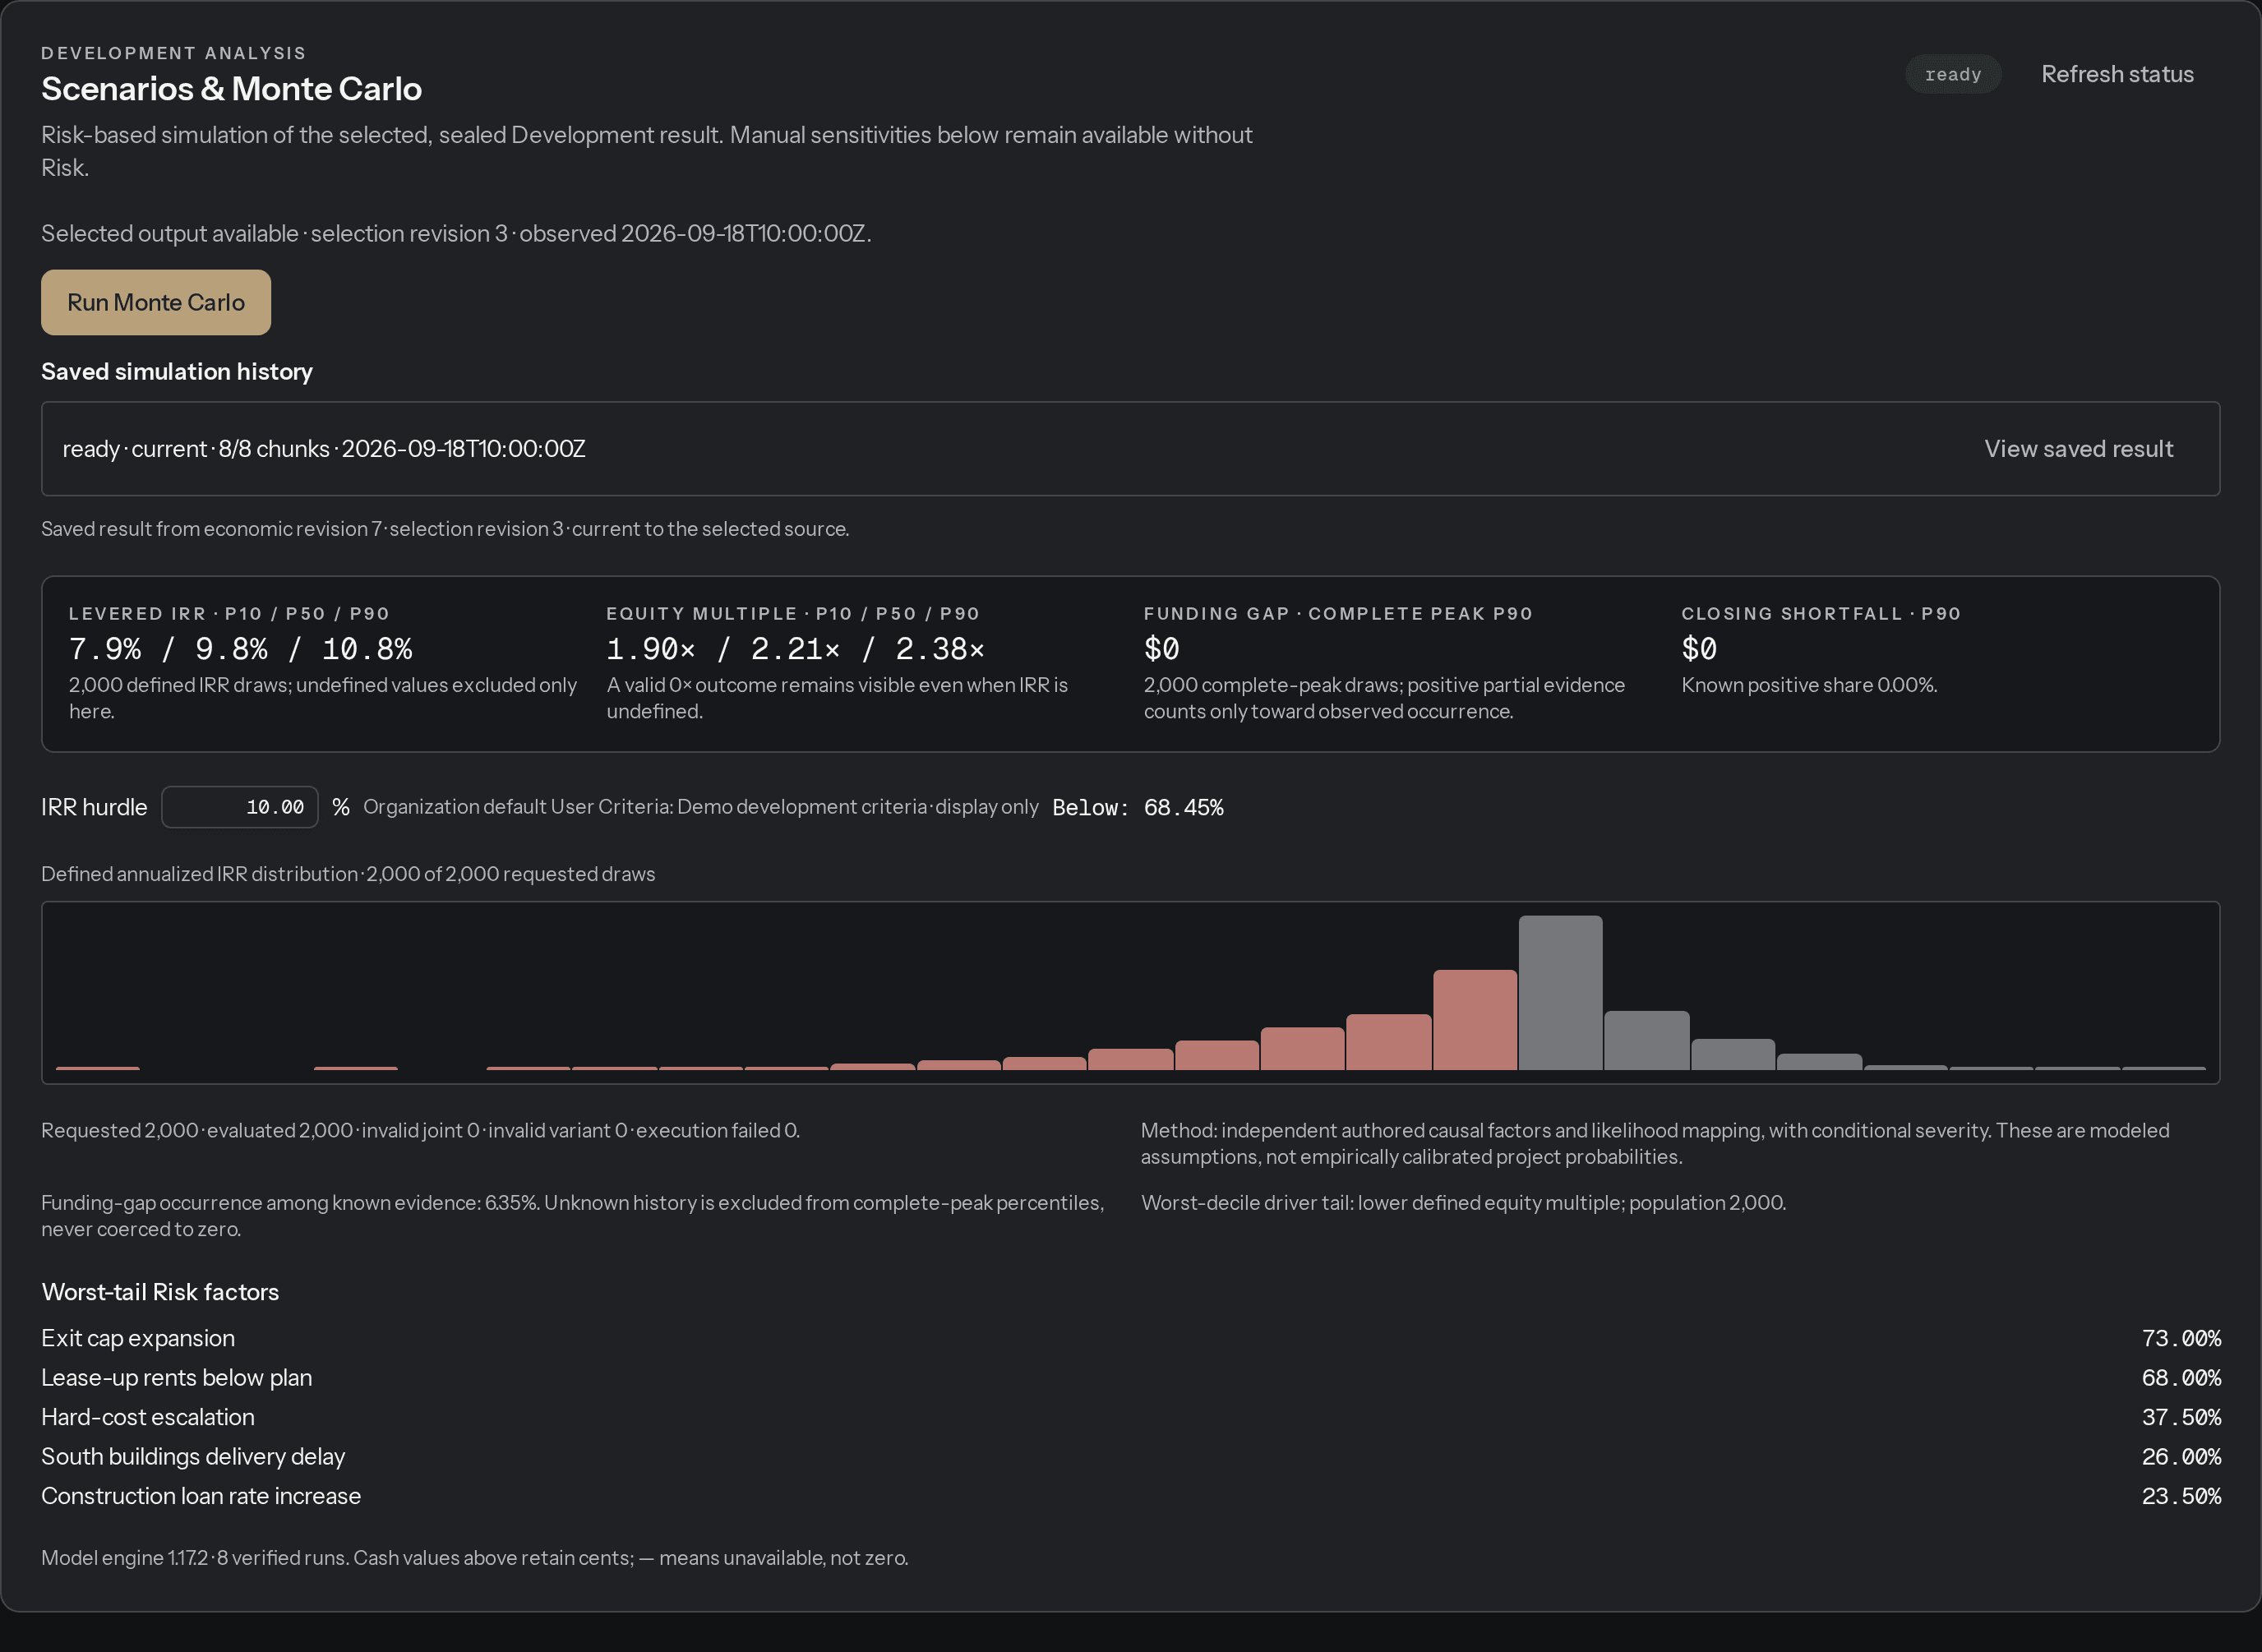
Task: Click the IRR hurdle input field
Action: [240, 807]
